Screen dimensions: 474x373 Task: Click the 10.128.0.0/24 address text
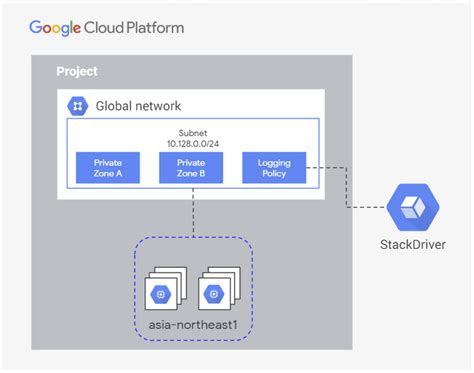pos(193,144)
